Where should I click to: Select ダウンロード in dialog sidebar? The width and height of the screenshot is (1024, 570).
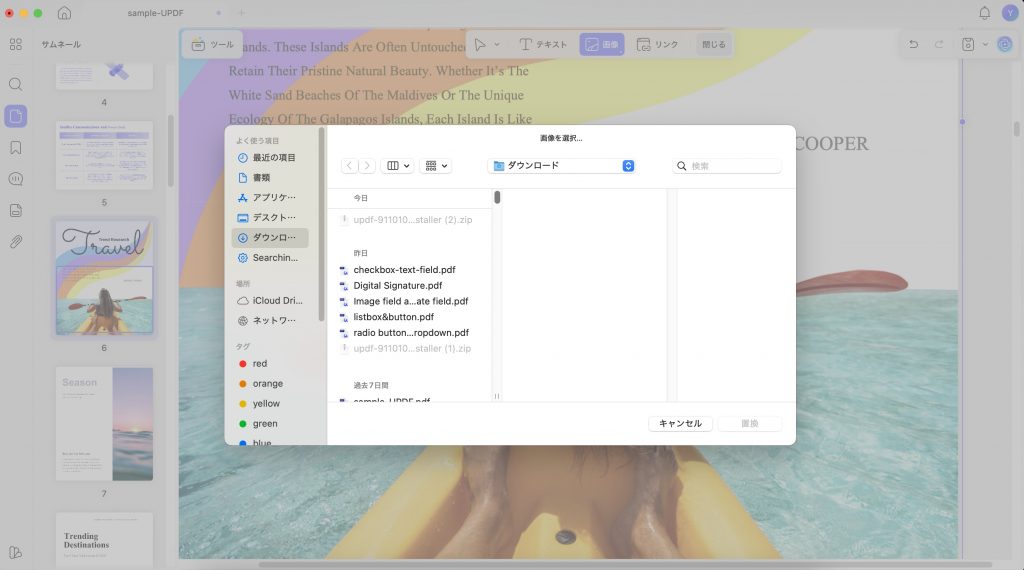[269, 238]
